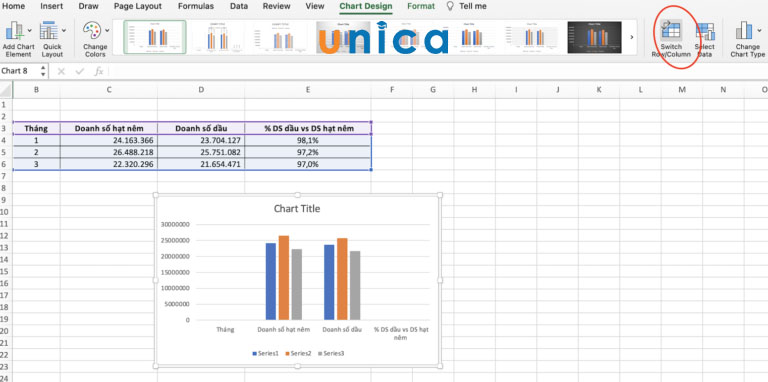Click cell showing 97,0%
The height and width of the screenshot is (382, 768).
click(x=308, y=164)
